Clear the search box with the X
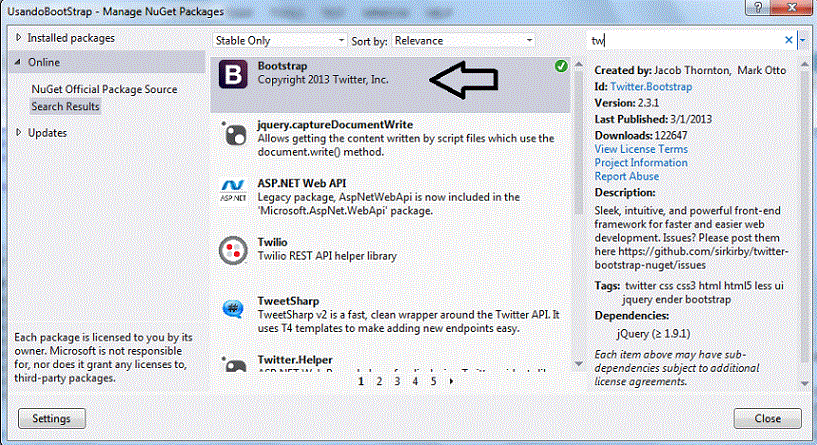Screen dimensions: 817x445 tap(788, 40)
